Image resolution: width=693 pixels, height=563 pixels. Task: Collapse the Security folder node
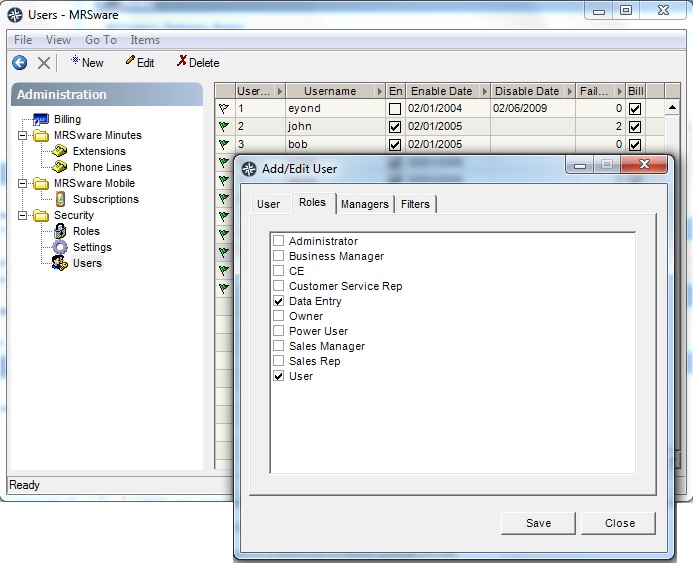pyautogui.click(x=22, y=215)
